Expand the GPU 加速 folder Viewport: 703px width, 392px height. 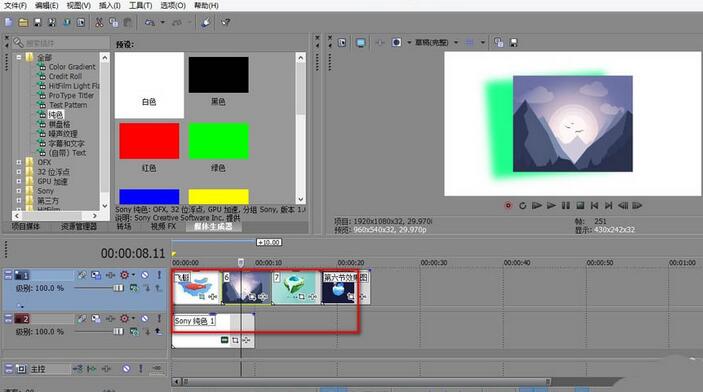pos(19,182)
